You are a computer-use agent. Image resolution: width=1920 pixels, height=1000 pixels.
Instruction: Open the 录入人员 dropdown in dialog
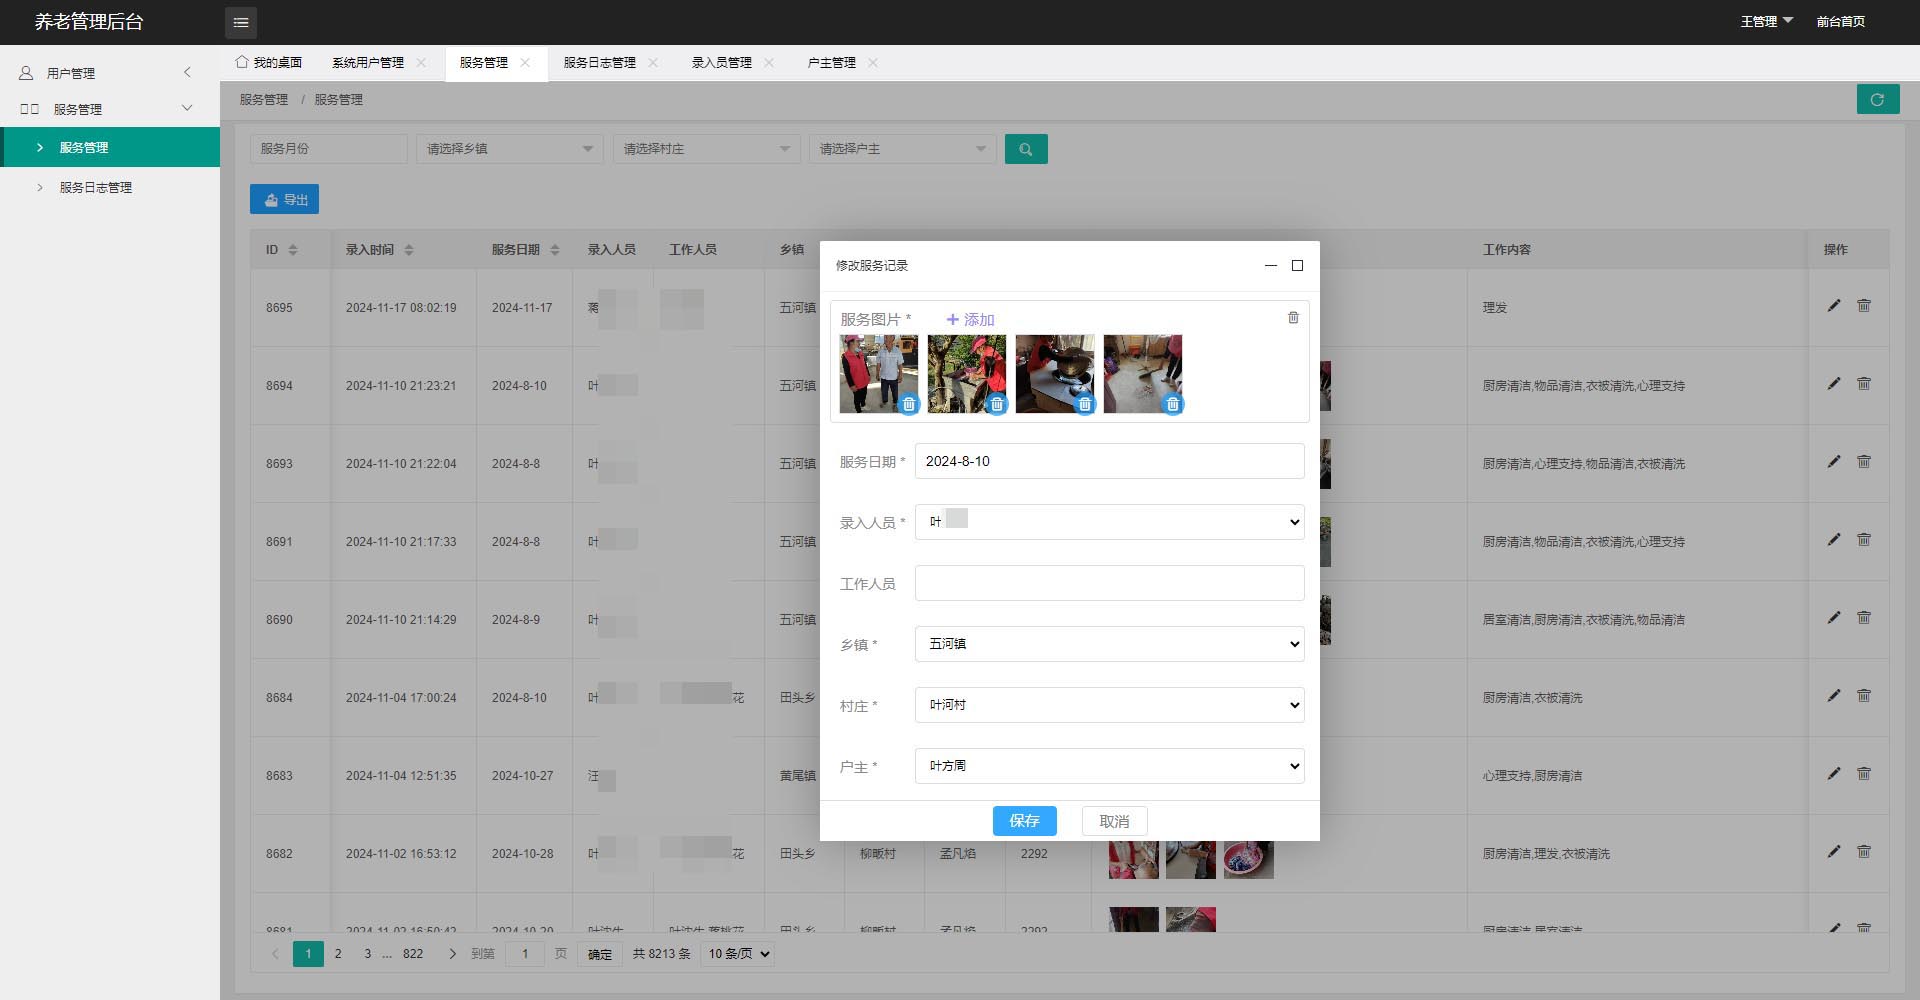(1108, 522)
